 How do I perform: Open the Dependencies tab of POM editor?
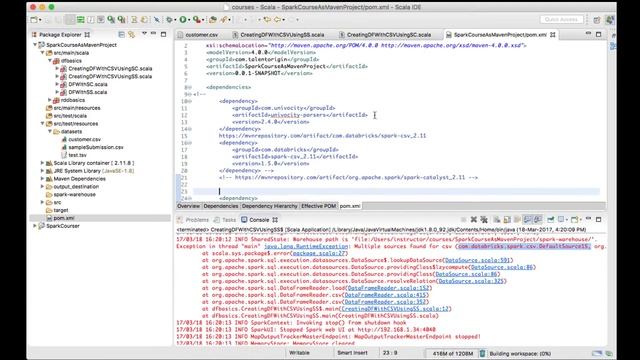[221, 206]
